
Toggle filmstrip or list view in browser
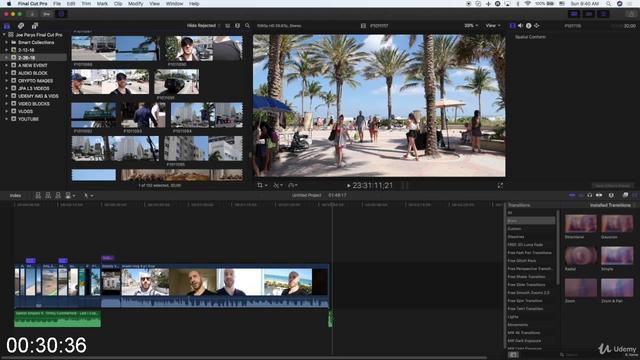point(228,26)
